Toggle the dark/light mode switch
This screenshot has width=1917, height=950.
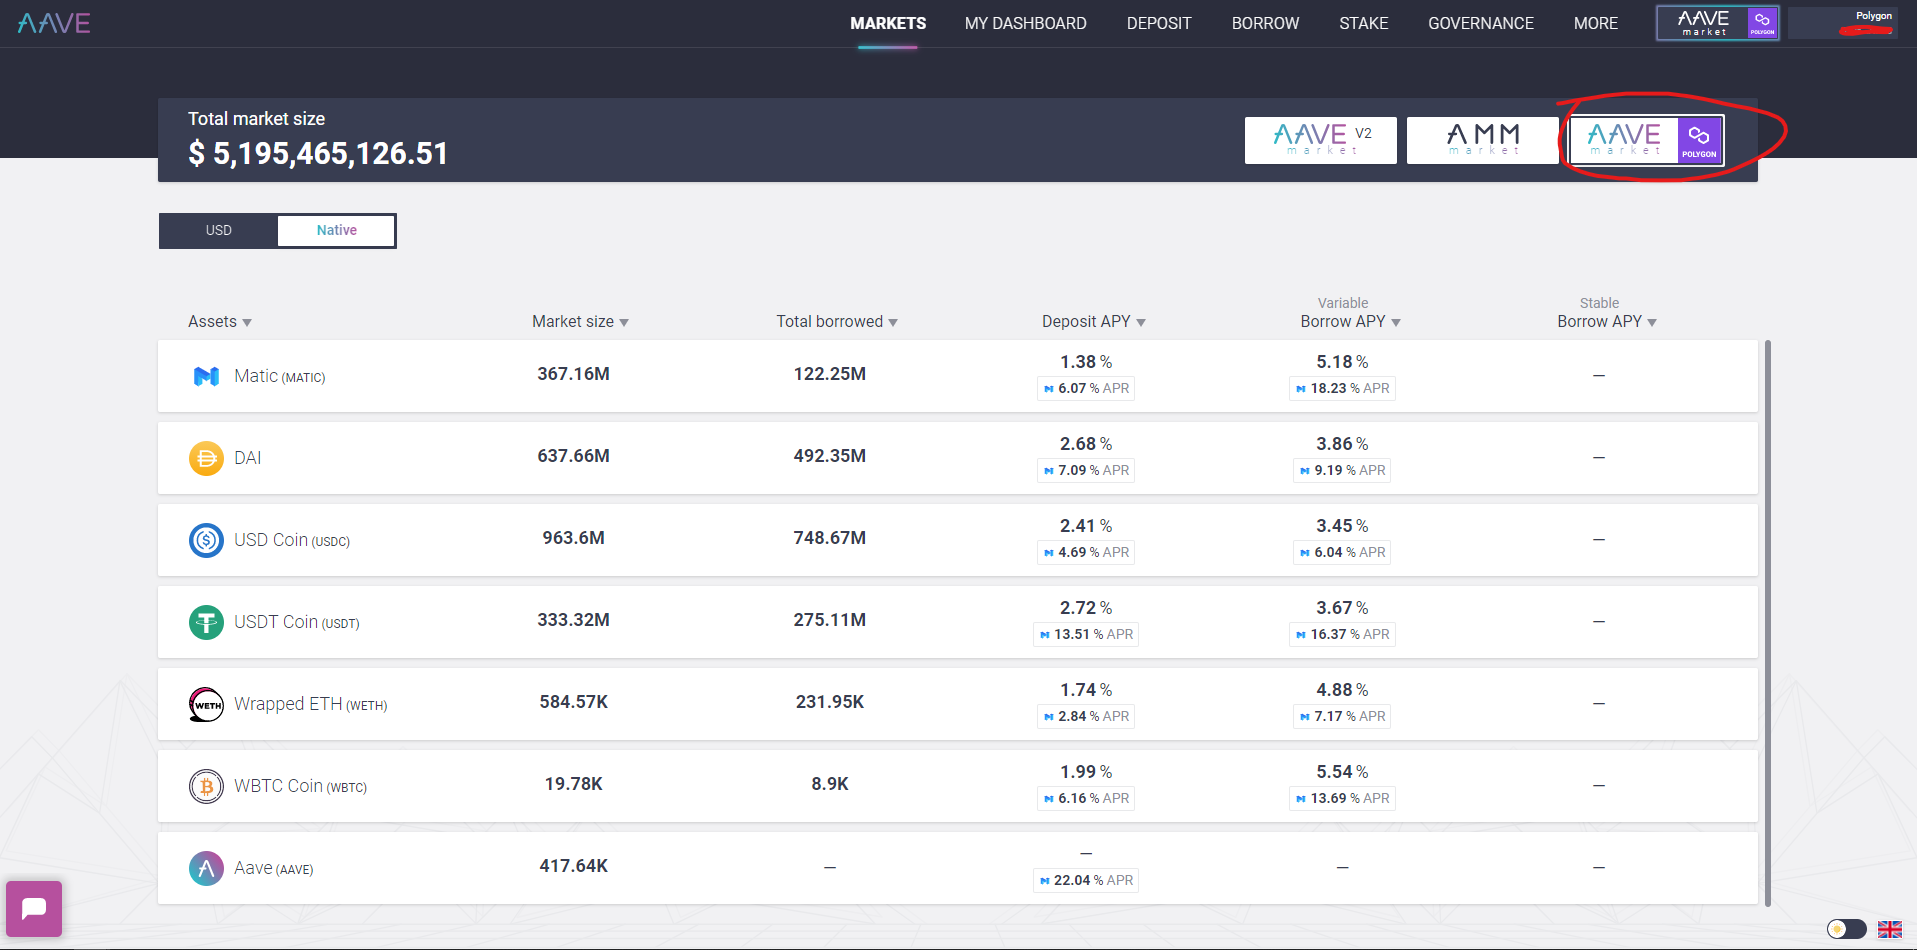1846,929
